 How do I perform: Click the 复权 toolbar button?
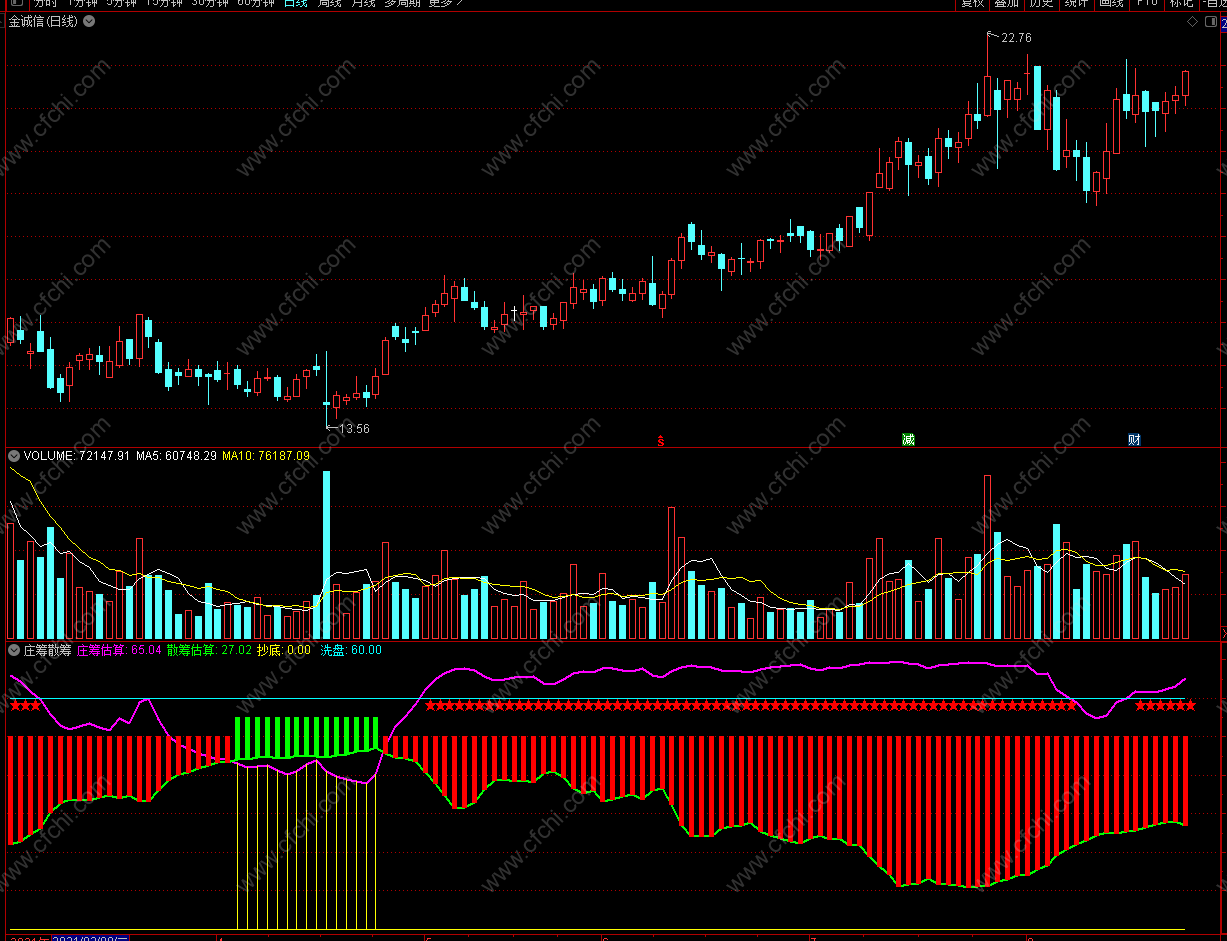pos(973,4)
